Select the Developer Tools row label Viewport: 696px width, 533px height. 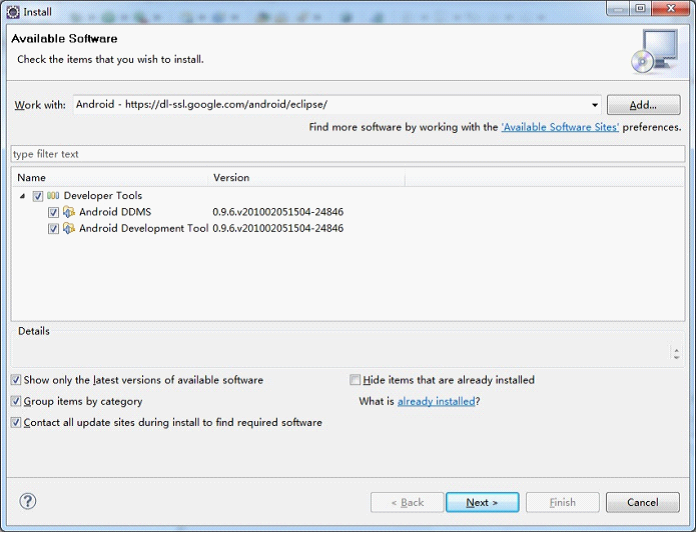pos(103,196)
